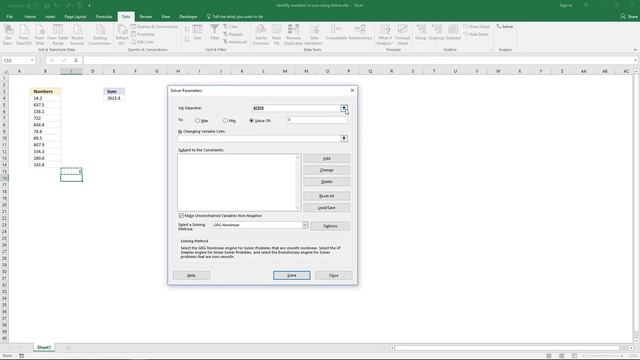Open Queries & Connections pane

click(154, 27)
